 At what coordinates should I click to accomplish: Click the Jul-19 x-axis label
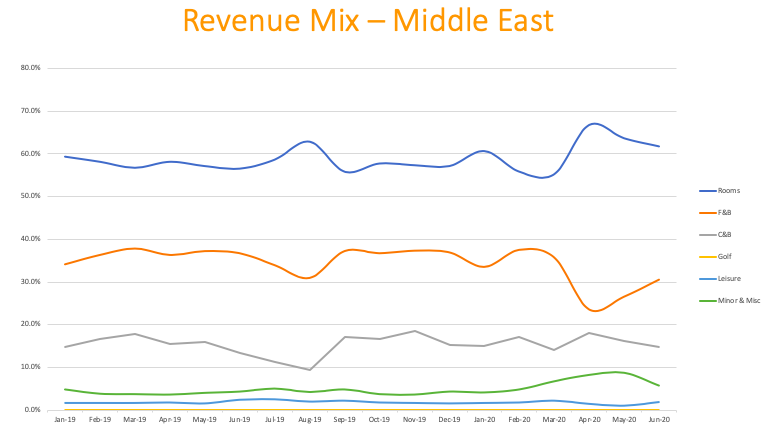(275, 420)
